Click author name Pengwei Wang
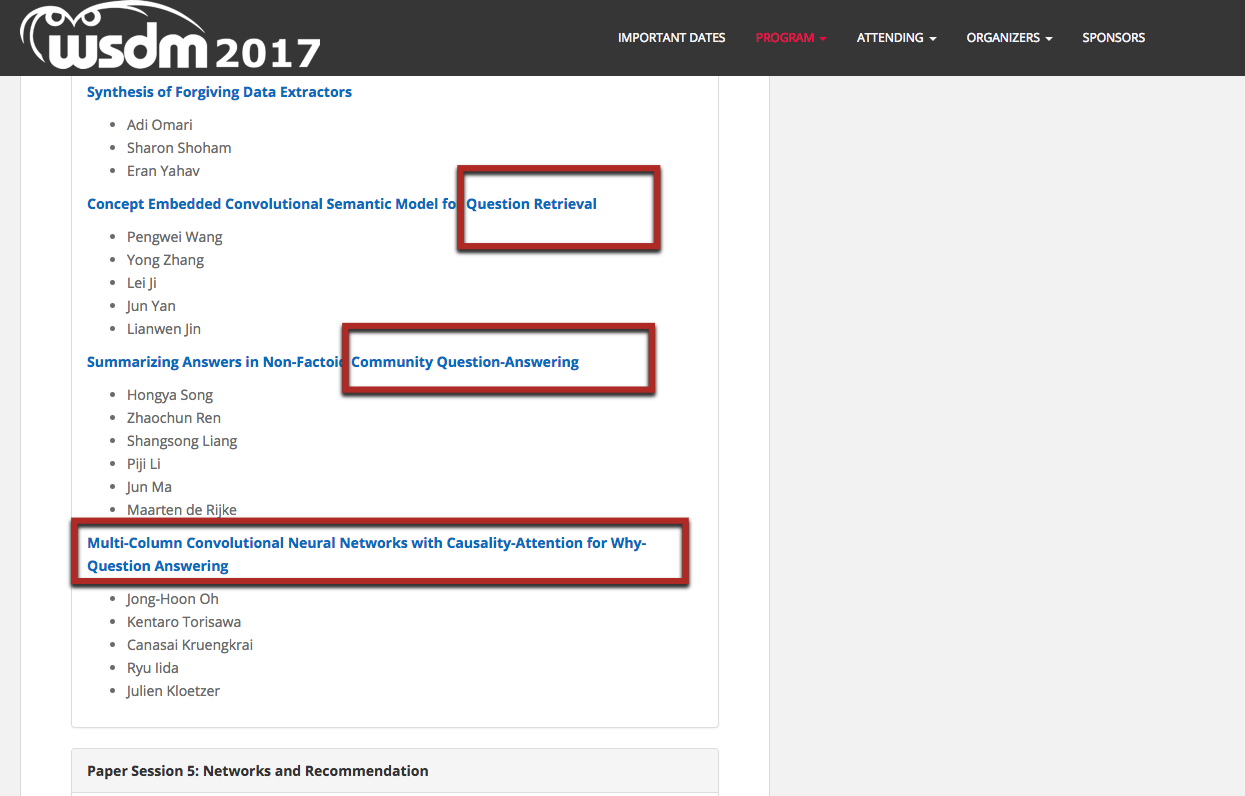The image size is (1245, 796). click(x=174, y=237)
